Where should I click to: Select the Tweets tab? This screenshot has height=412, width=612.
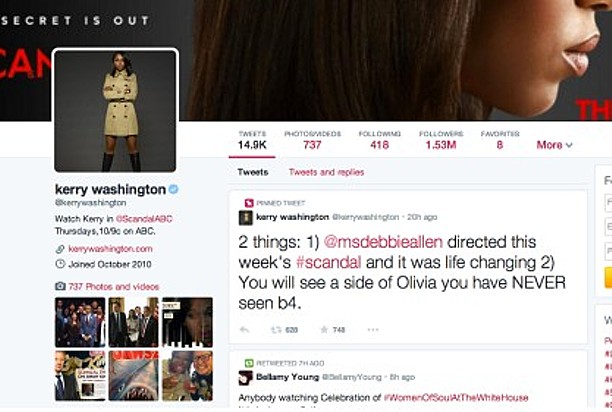coord(253,172)
